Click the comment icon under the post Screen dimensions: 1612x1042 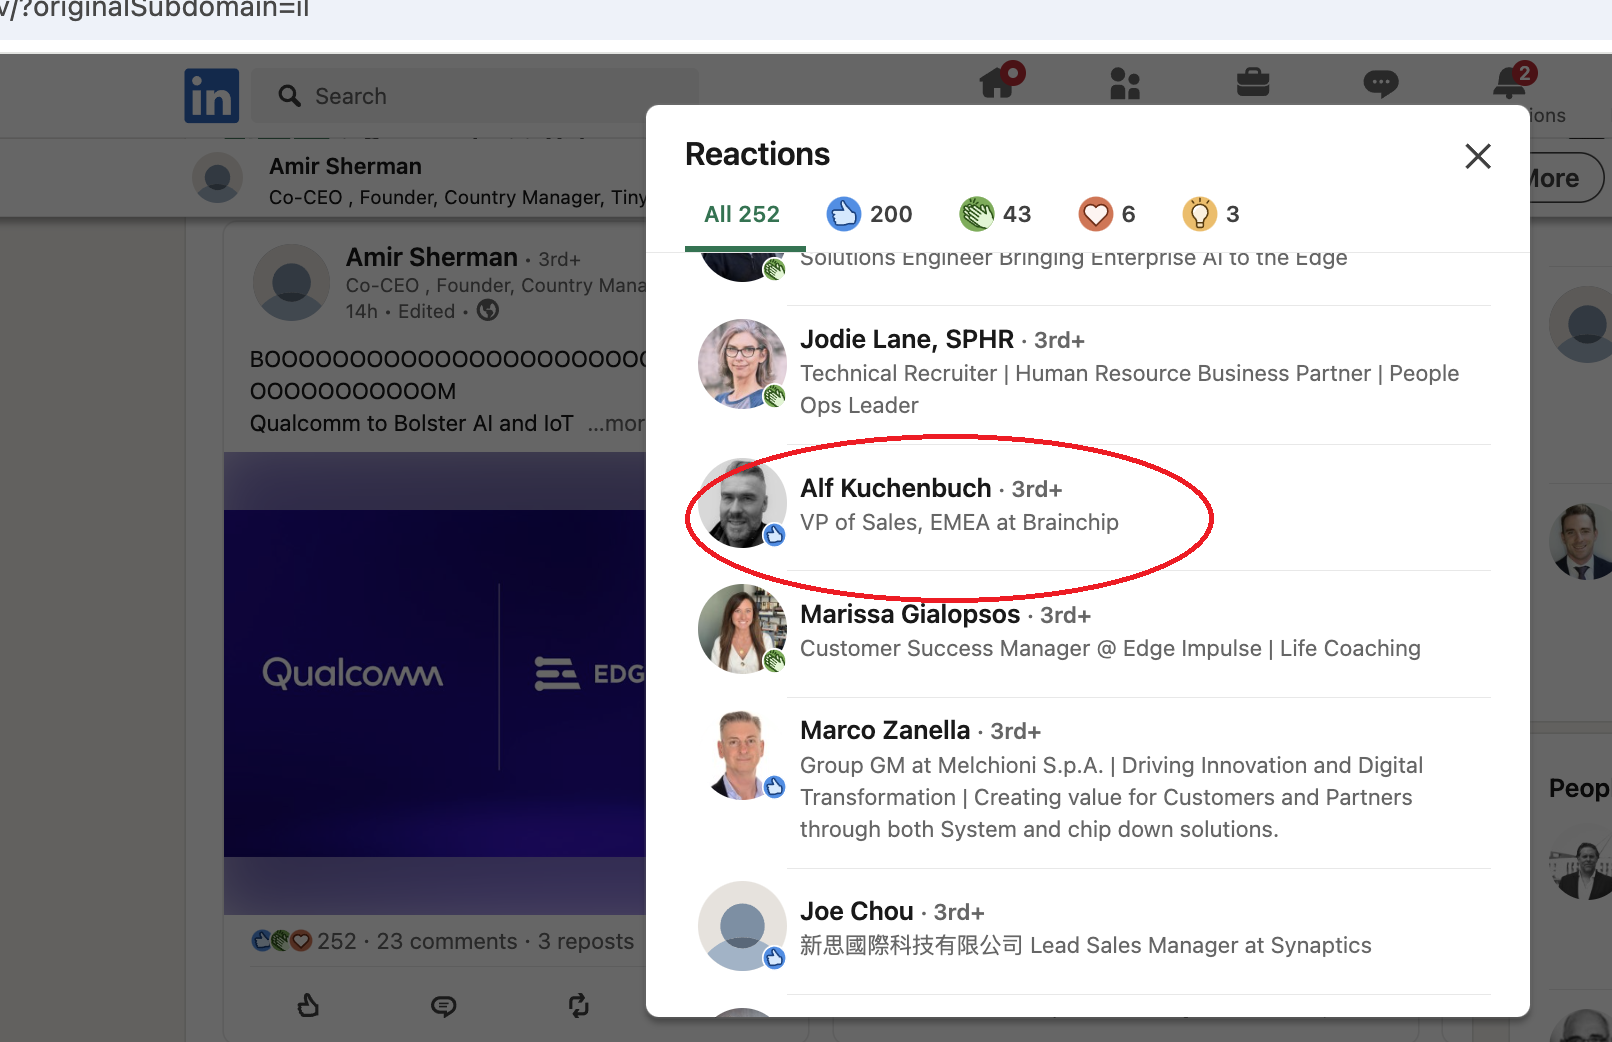[x=443, y=1005]
